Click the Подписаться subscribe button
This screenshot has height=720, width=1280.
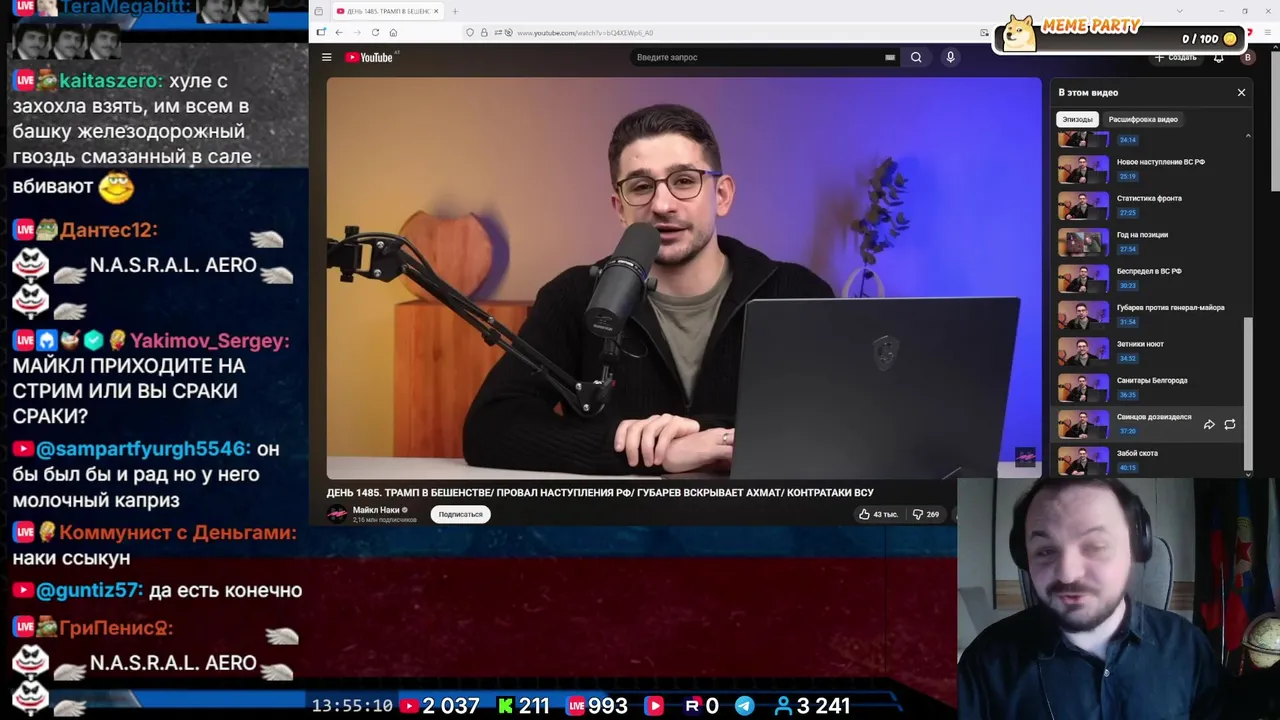click(x=460, y=514)
